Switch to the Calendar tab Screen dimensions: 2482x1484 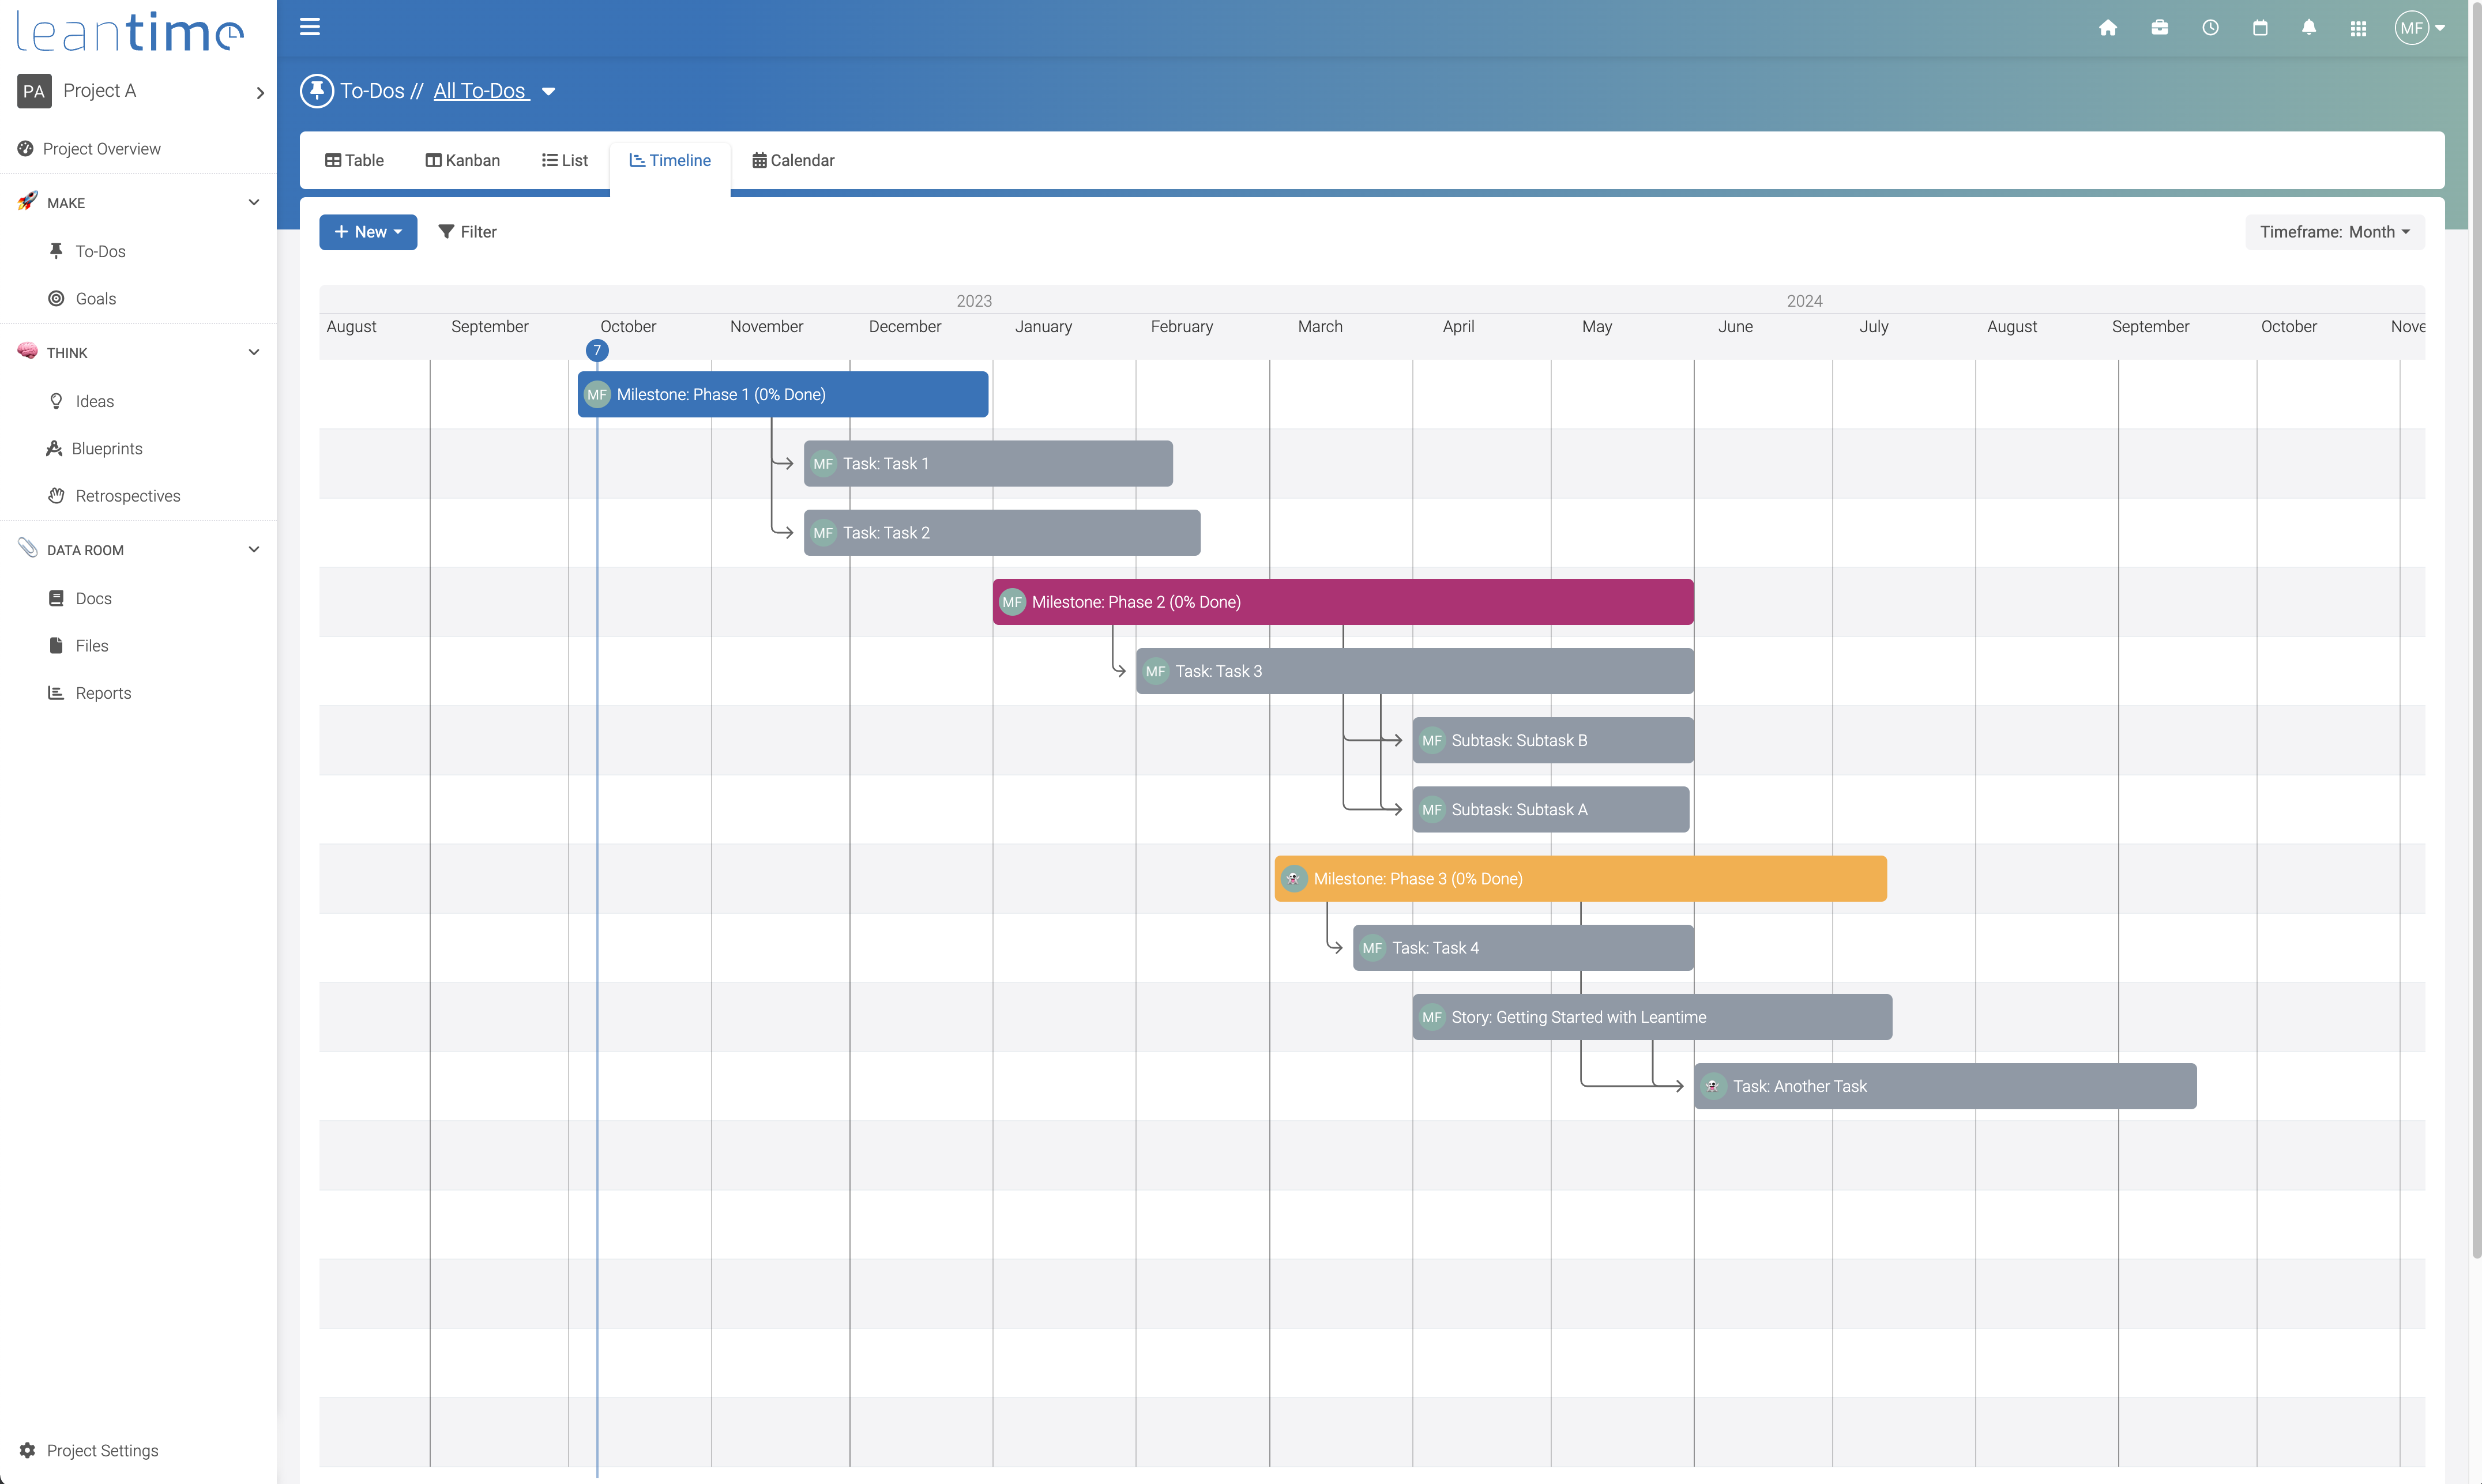793,160
